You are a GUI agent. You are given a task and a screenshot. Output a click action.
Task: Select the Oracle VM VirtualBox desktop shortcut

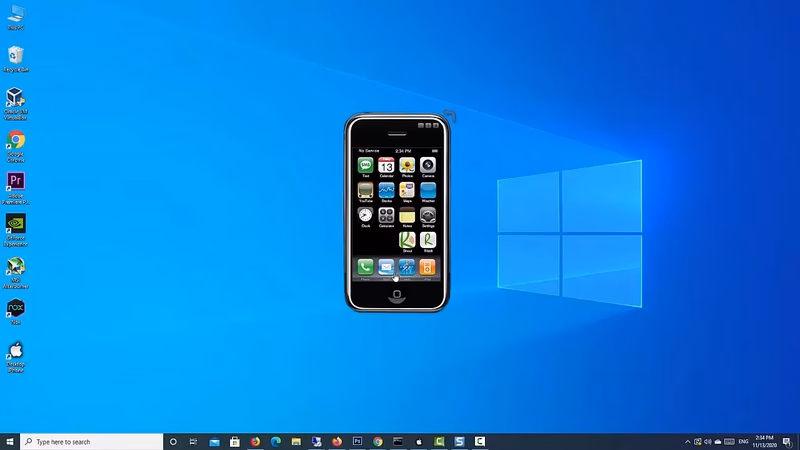pyautogui.click(x=16, y=104)
